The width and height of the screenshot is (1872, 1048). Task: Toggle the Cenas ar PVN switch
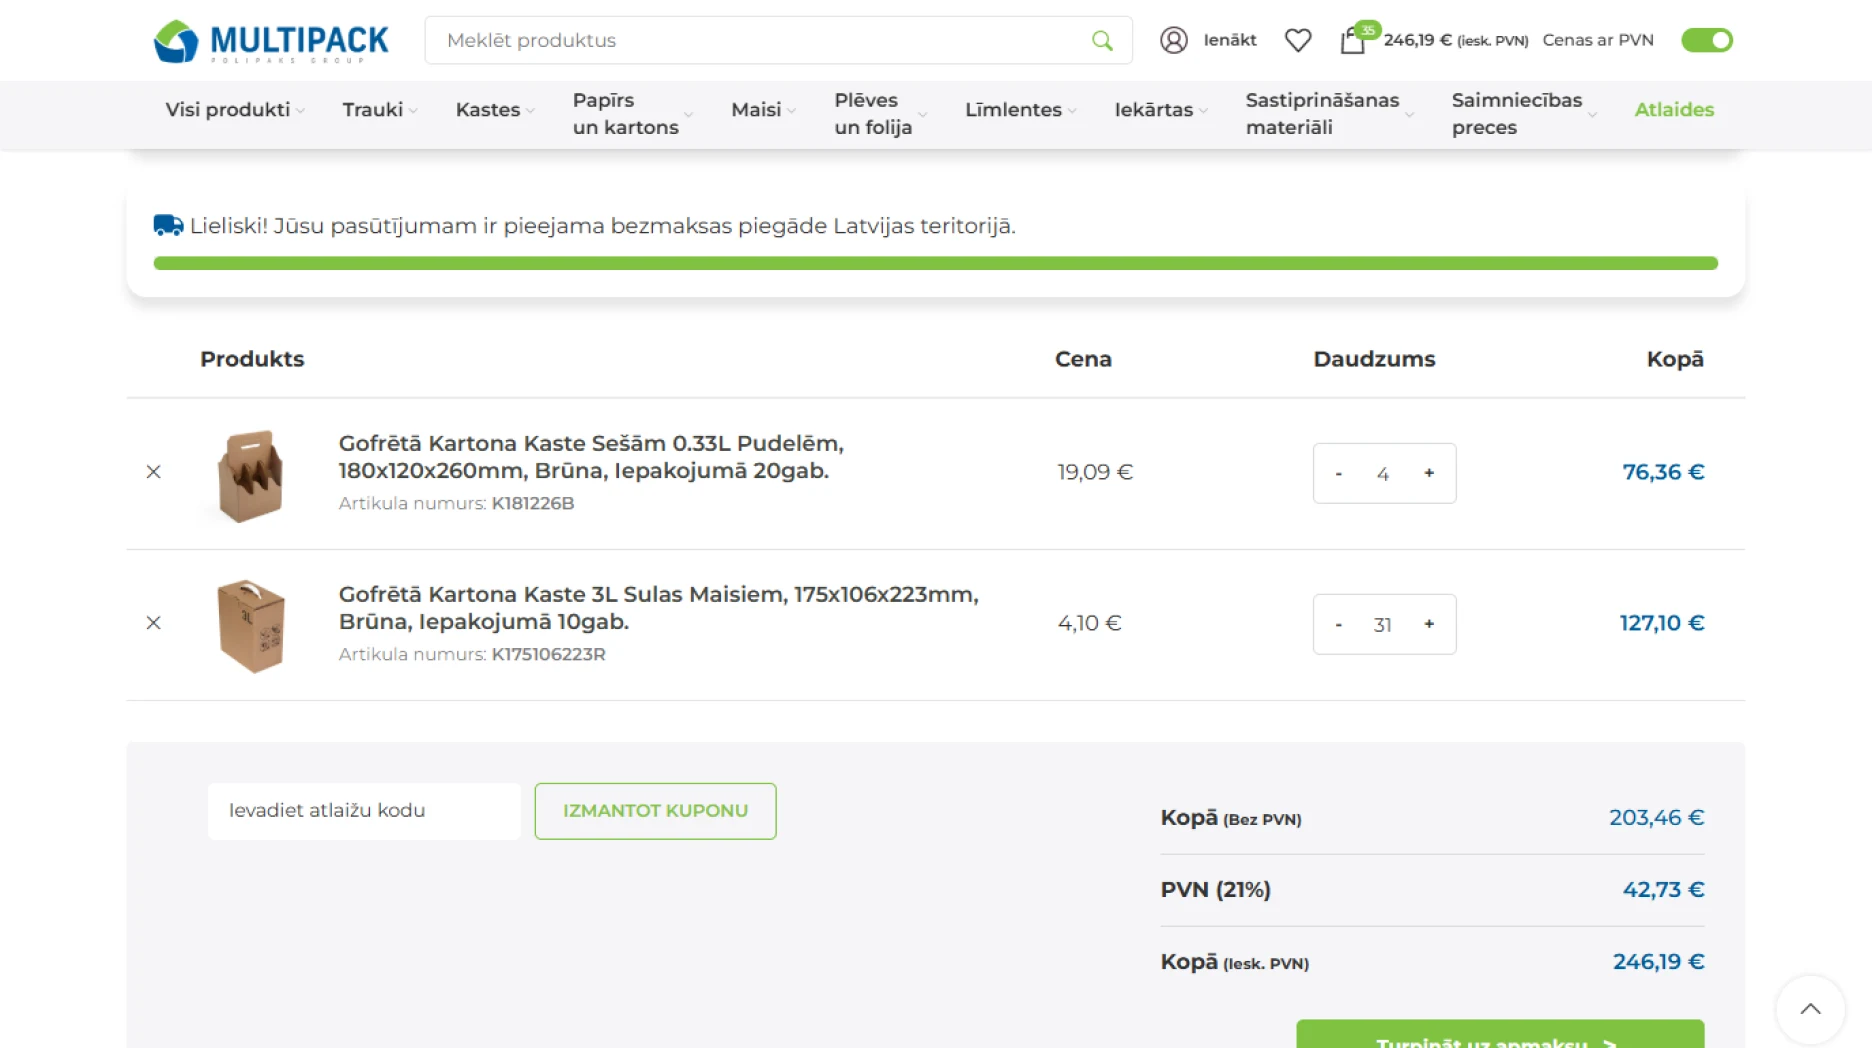point(1707,40)
